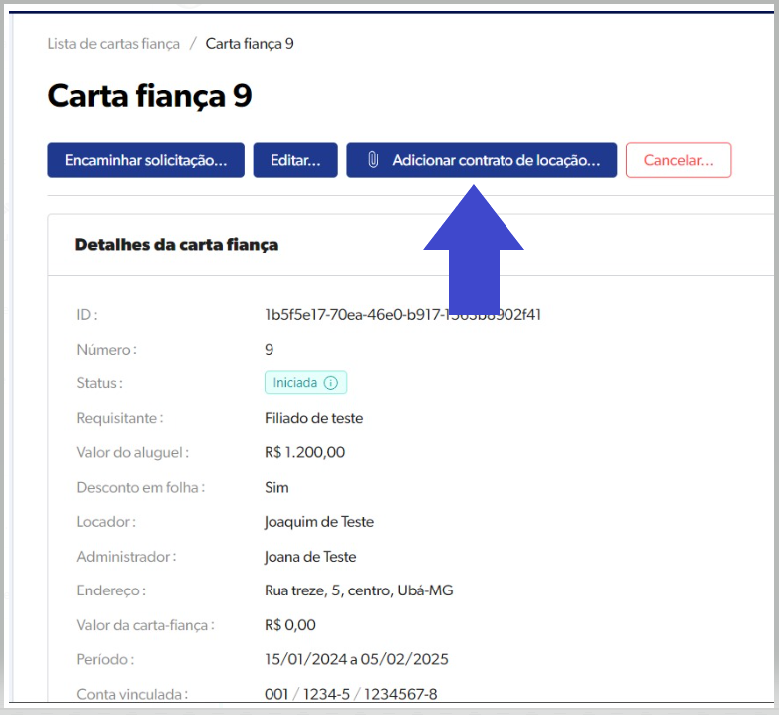The height and width of the screenshot is (715, 779).
Task: Go to Lista de cartas fiança breadcrumb
Action: pyautogui.click(x=113, y=44)
